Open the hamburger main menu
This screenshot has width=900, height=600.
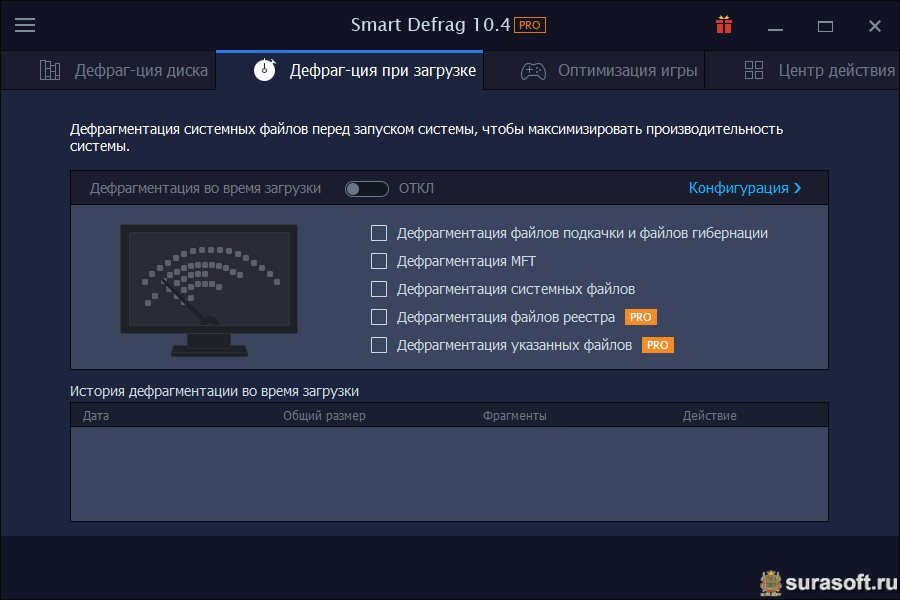pyautogui.click(x=25, y=25)
